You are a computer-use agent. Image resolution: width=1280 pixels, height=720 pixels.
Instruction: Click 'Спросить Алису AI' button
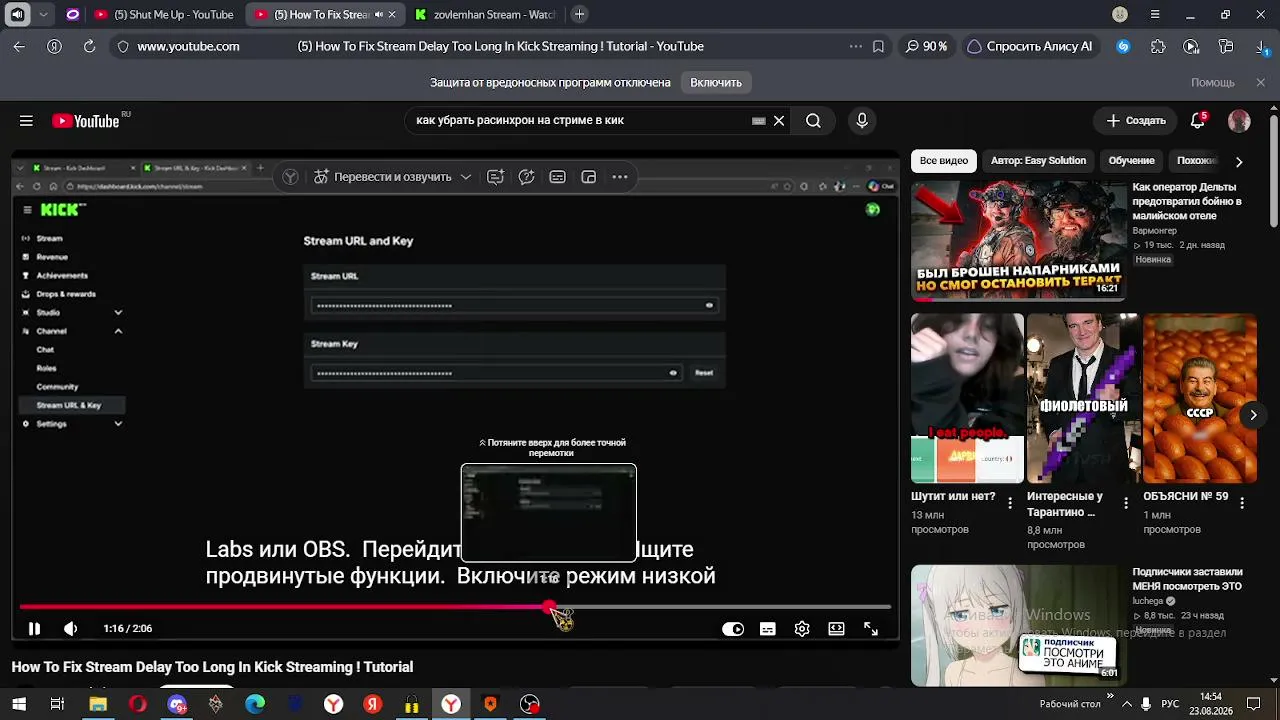[1029, 46]
